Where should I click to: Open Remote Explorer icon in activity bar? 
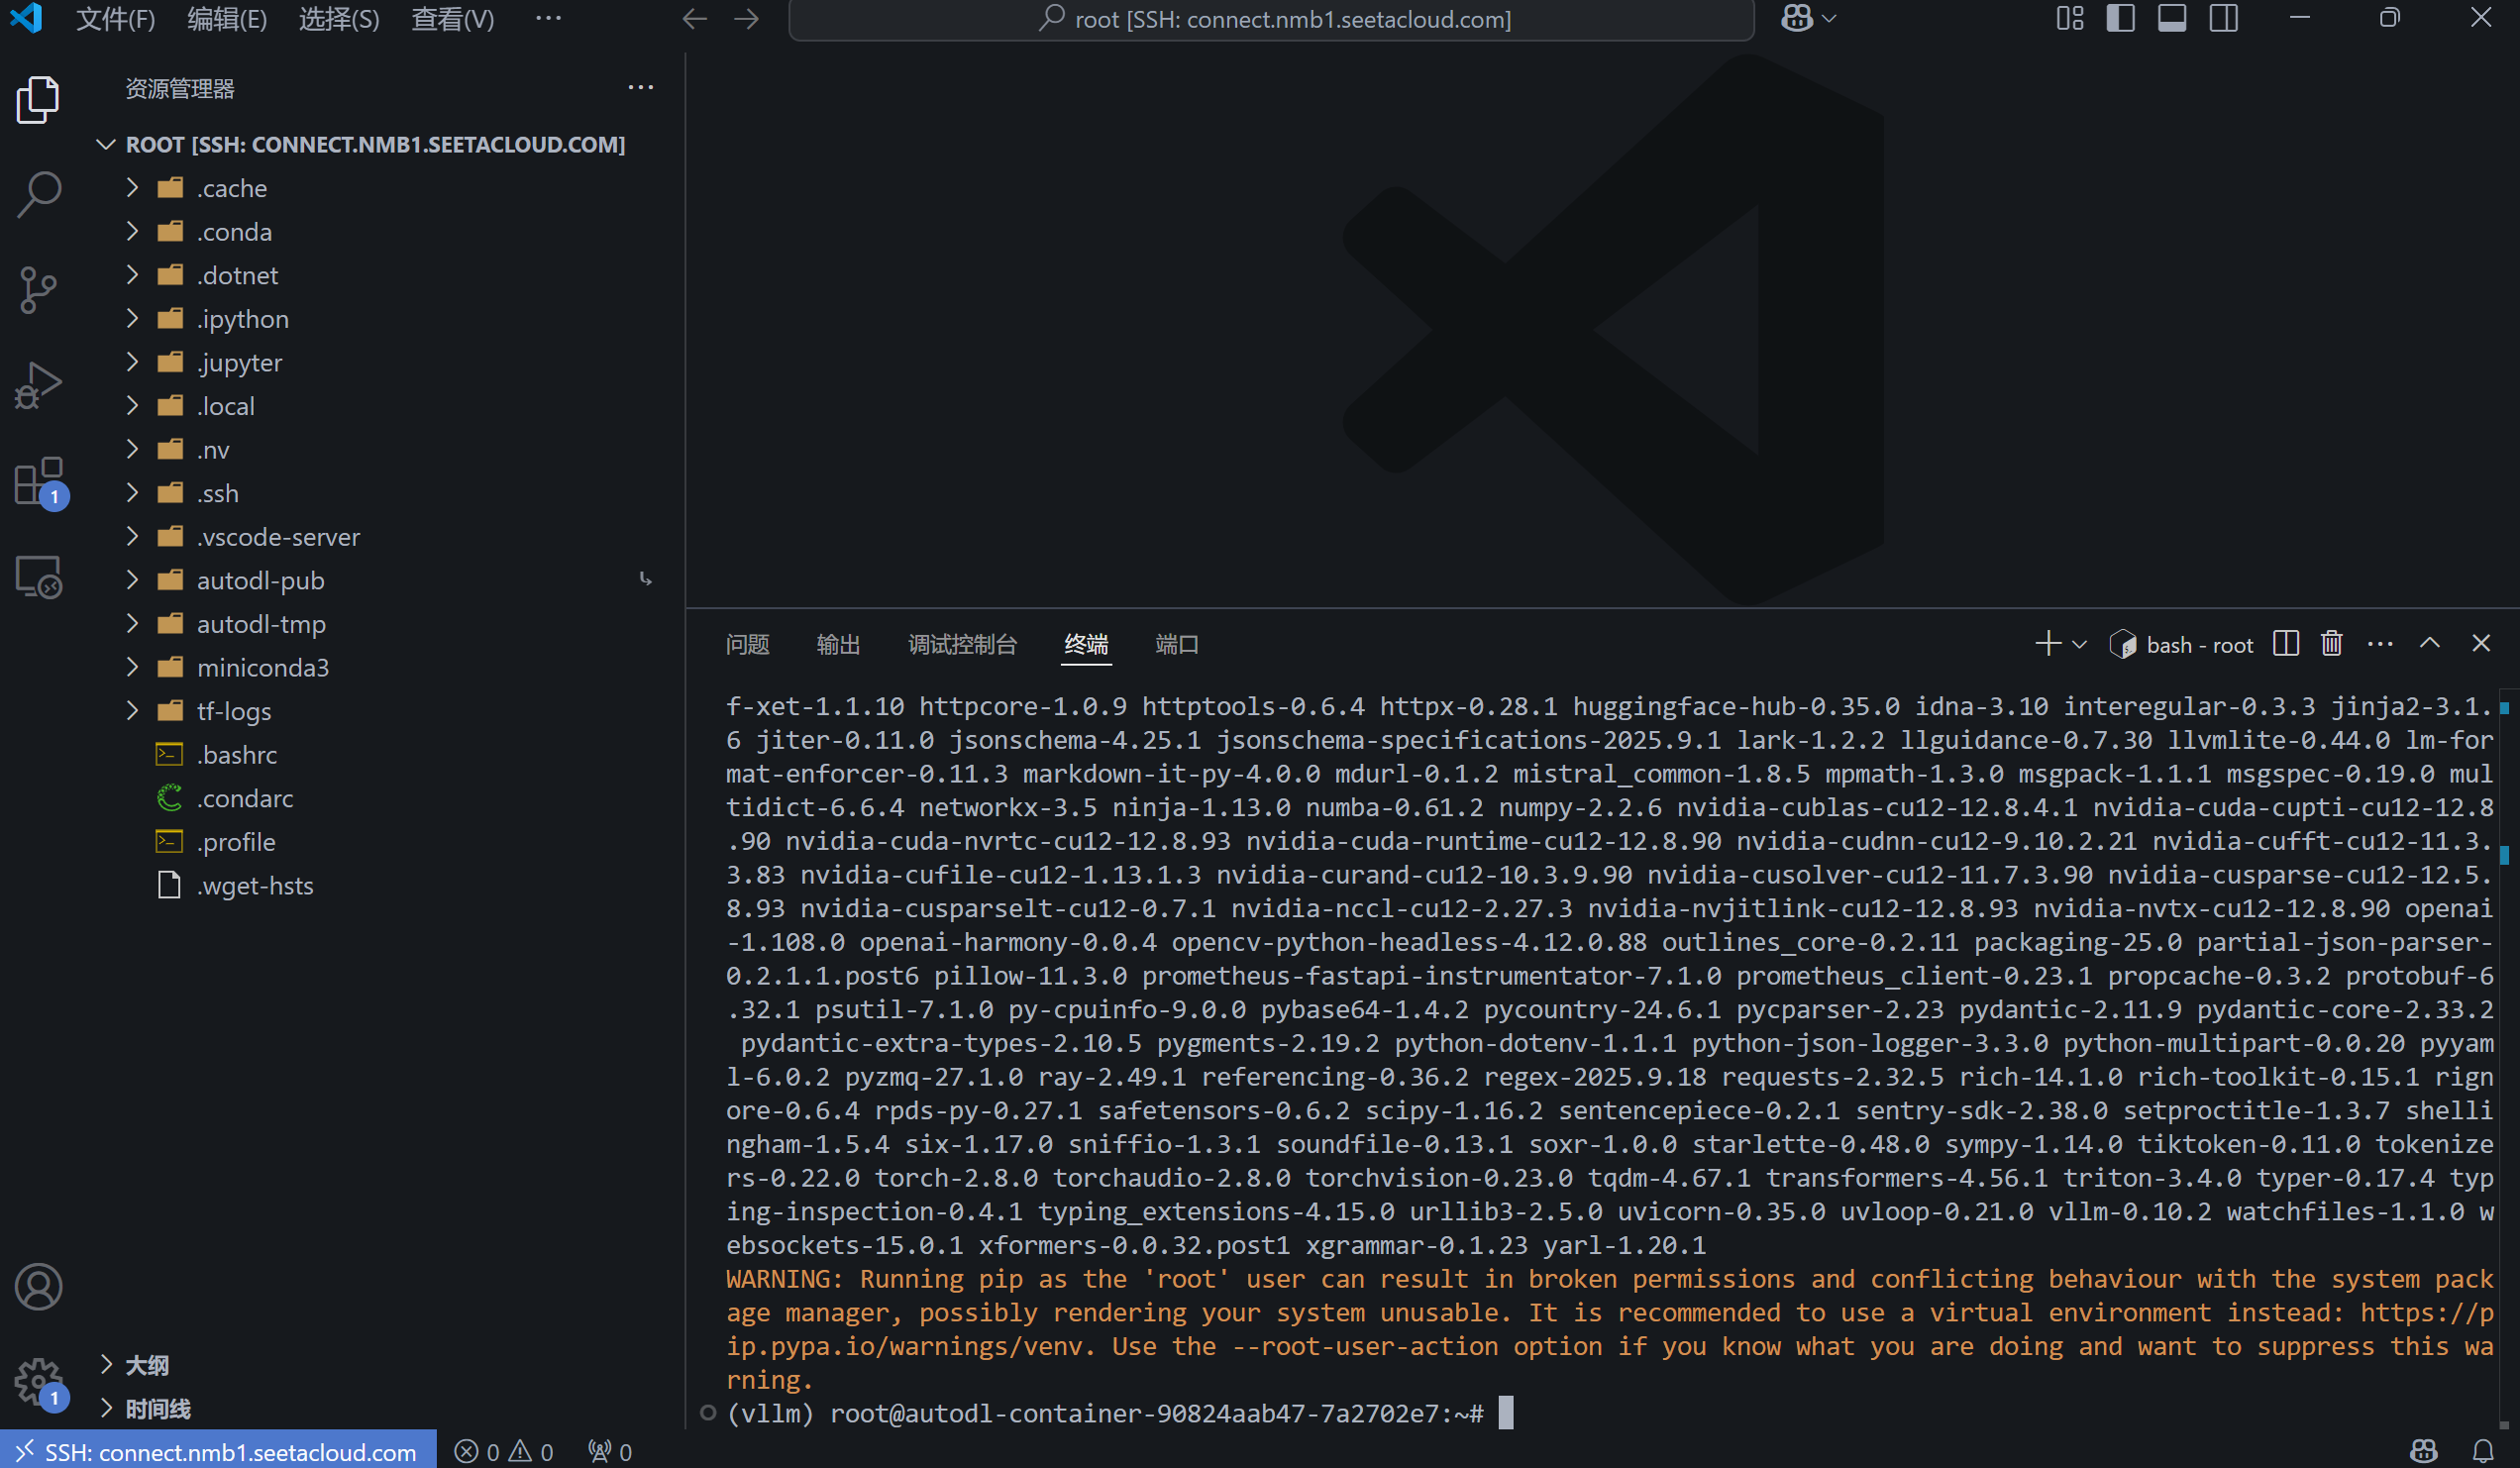coord(39,577)
